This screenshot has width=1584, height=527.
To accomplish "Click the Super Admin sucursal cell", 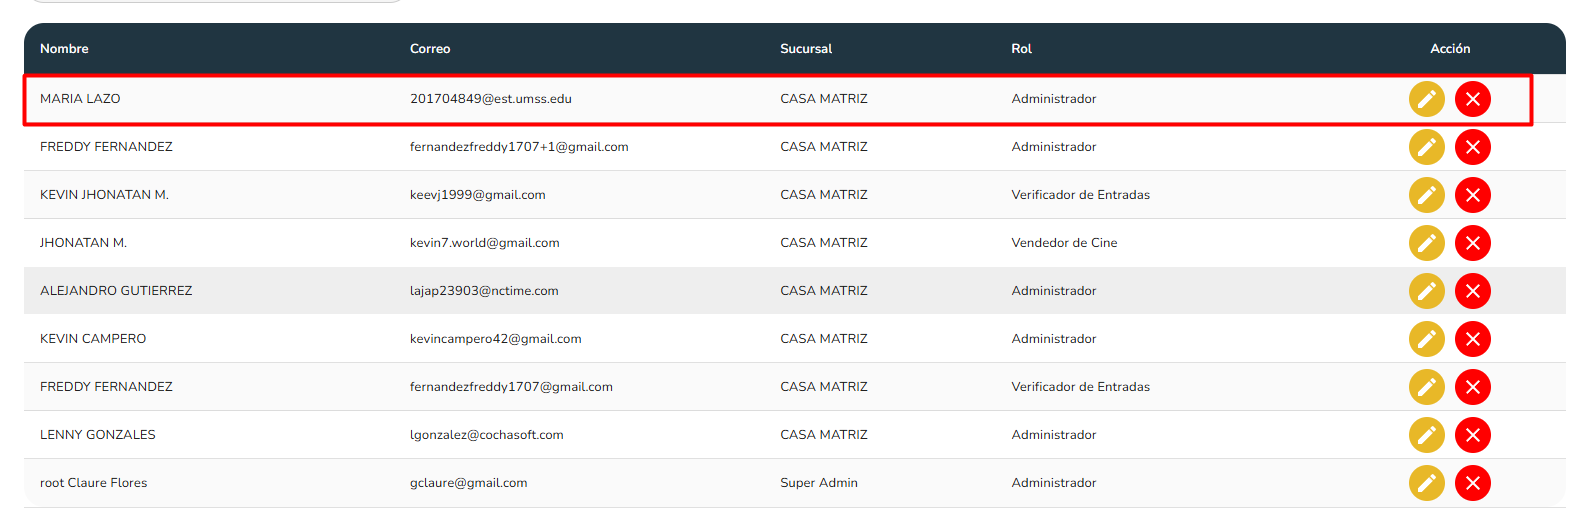I will coord(819,483).
